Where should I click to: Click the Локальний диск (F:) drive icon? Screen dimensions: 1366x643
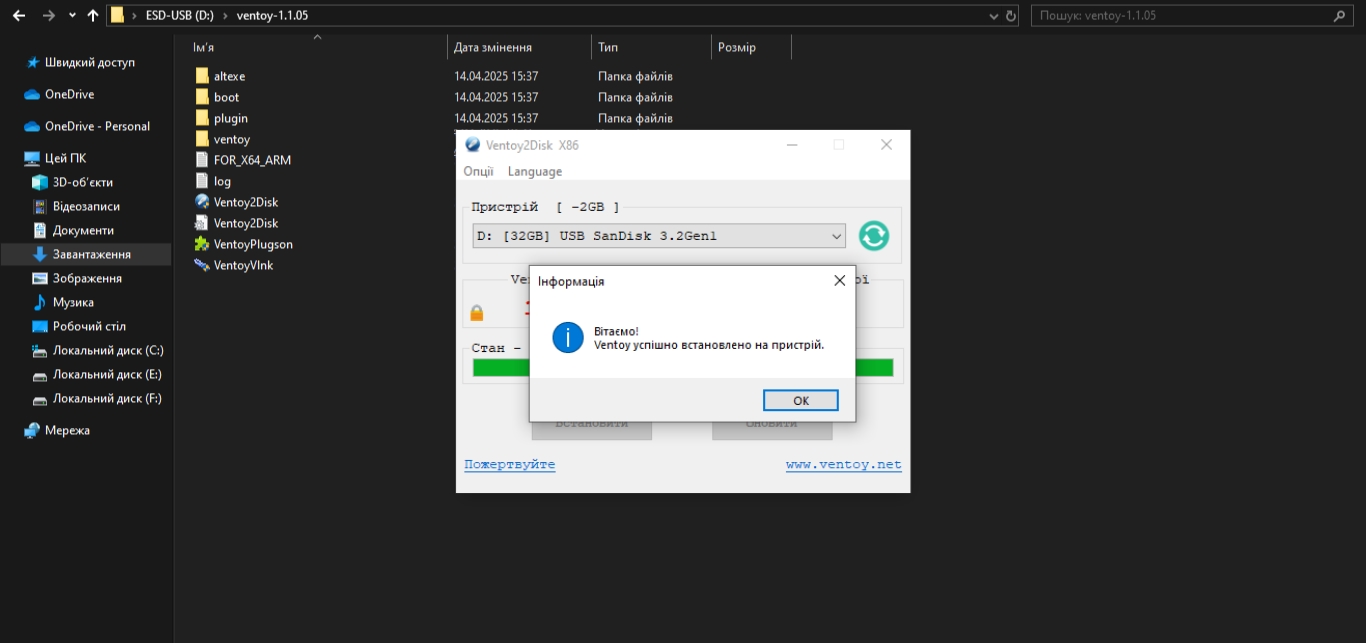(40, 398)
